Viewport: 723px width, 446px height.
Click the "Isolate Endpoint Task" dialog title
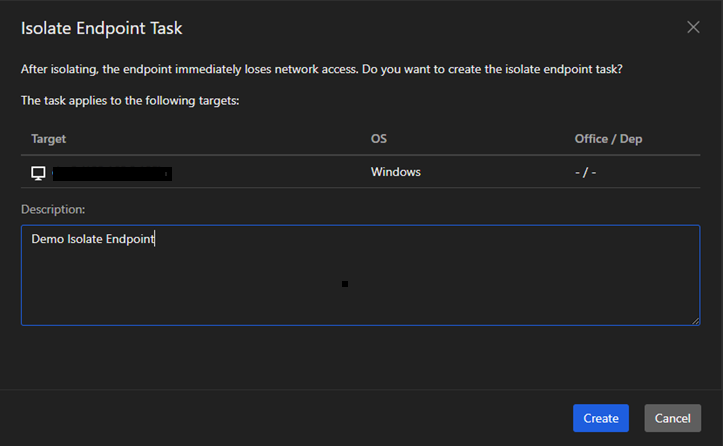102,28
